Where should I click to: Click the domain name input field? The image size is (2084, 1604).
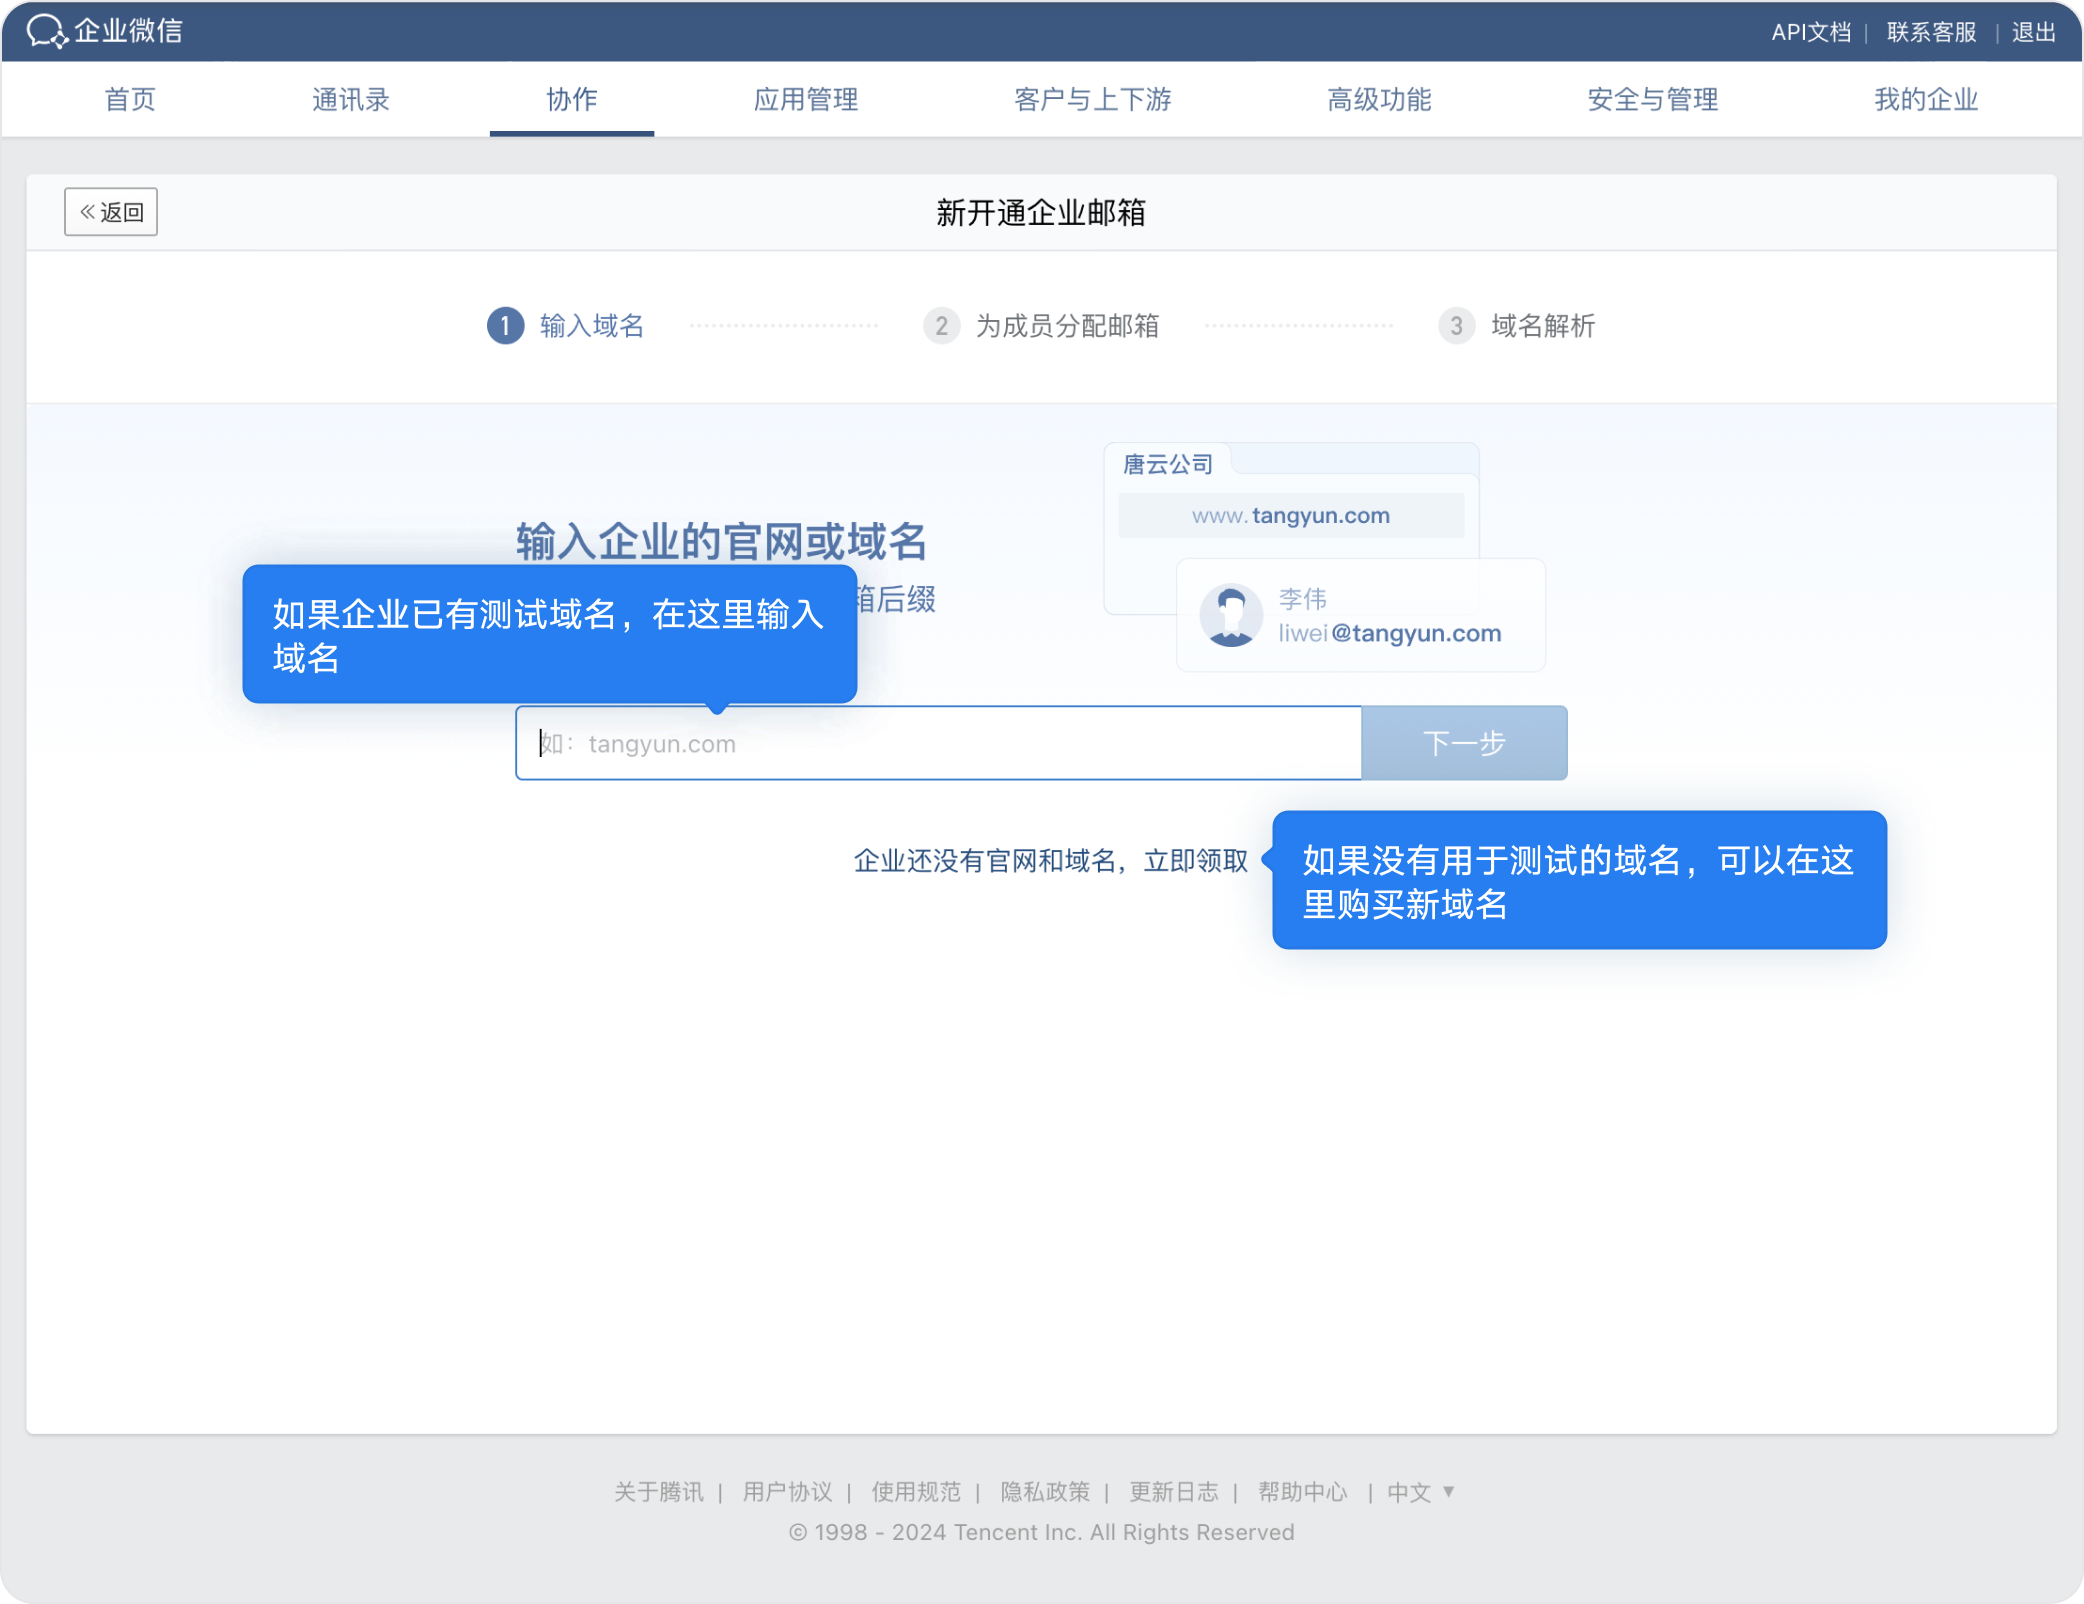pos(938,743)
